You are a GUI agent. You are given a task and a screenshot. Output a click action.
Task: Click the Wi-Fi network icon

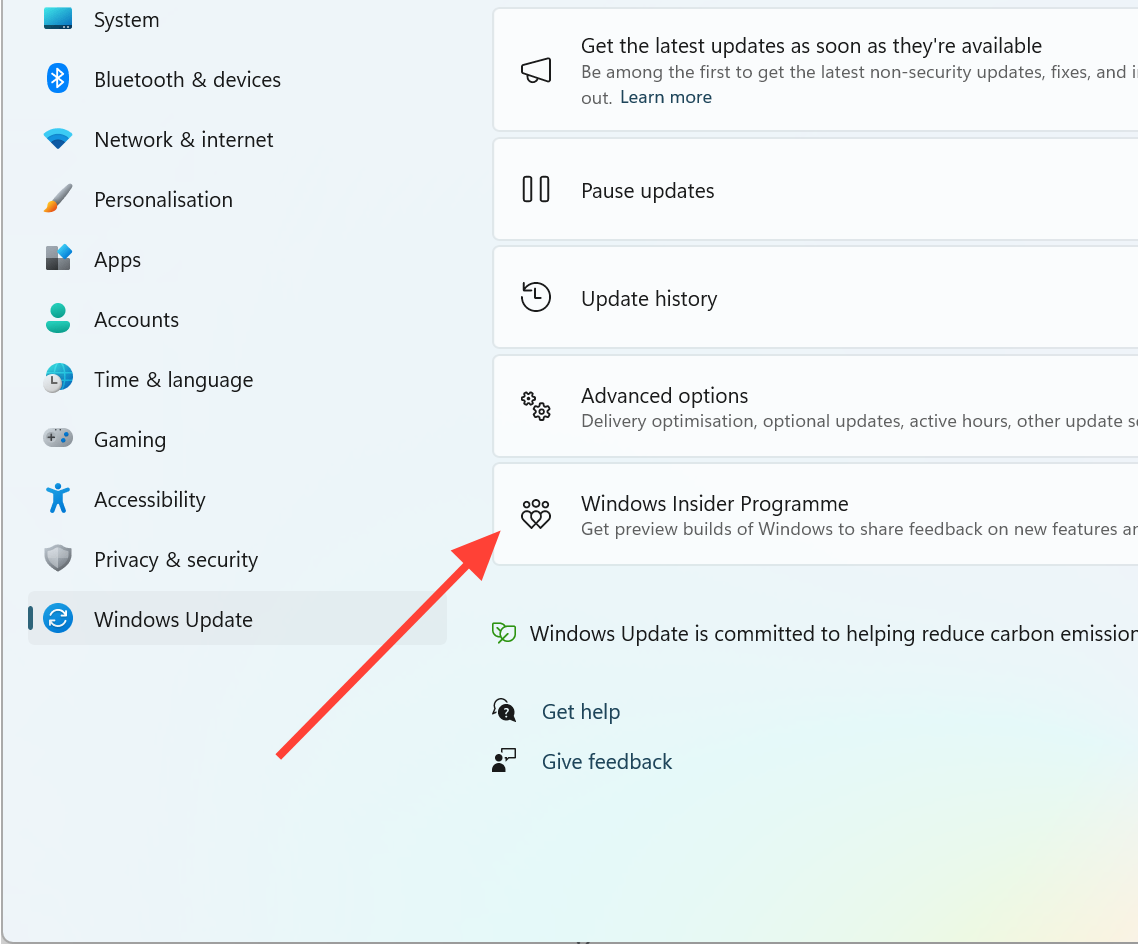58,138
